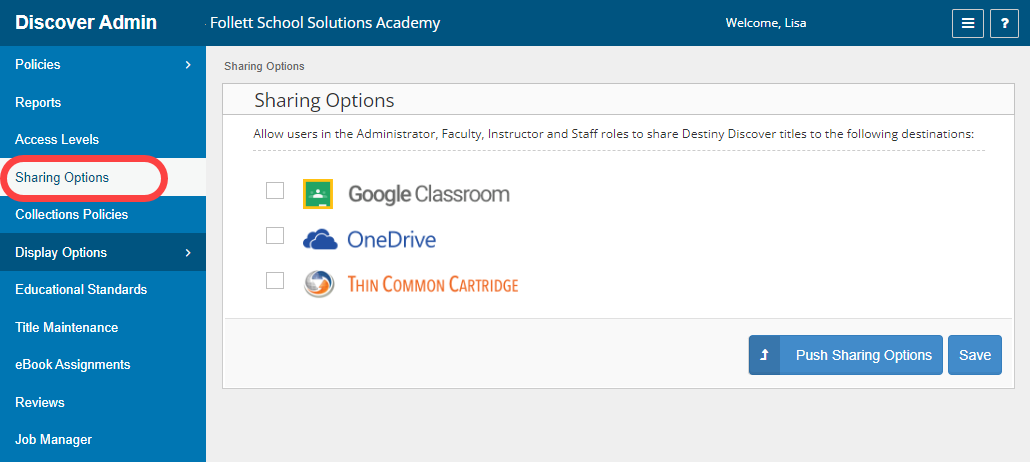Click the Google Classroom label text
The image size is (1030, 462).
pos(429,194)
